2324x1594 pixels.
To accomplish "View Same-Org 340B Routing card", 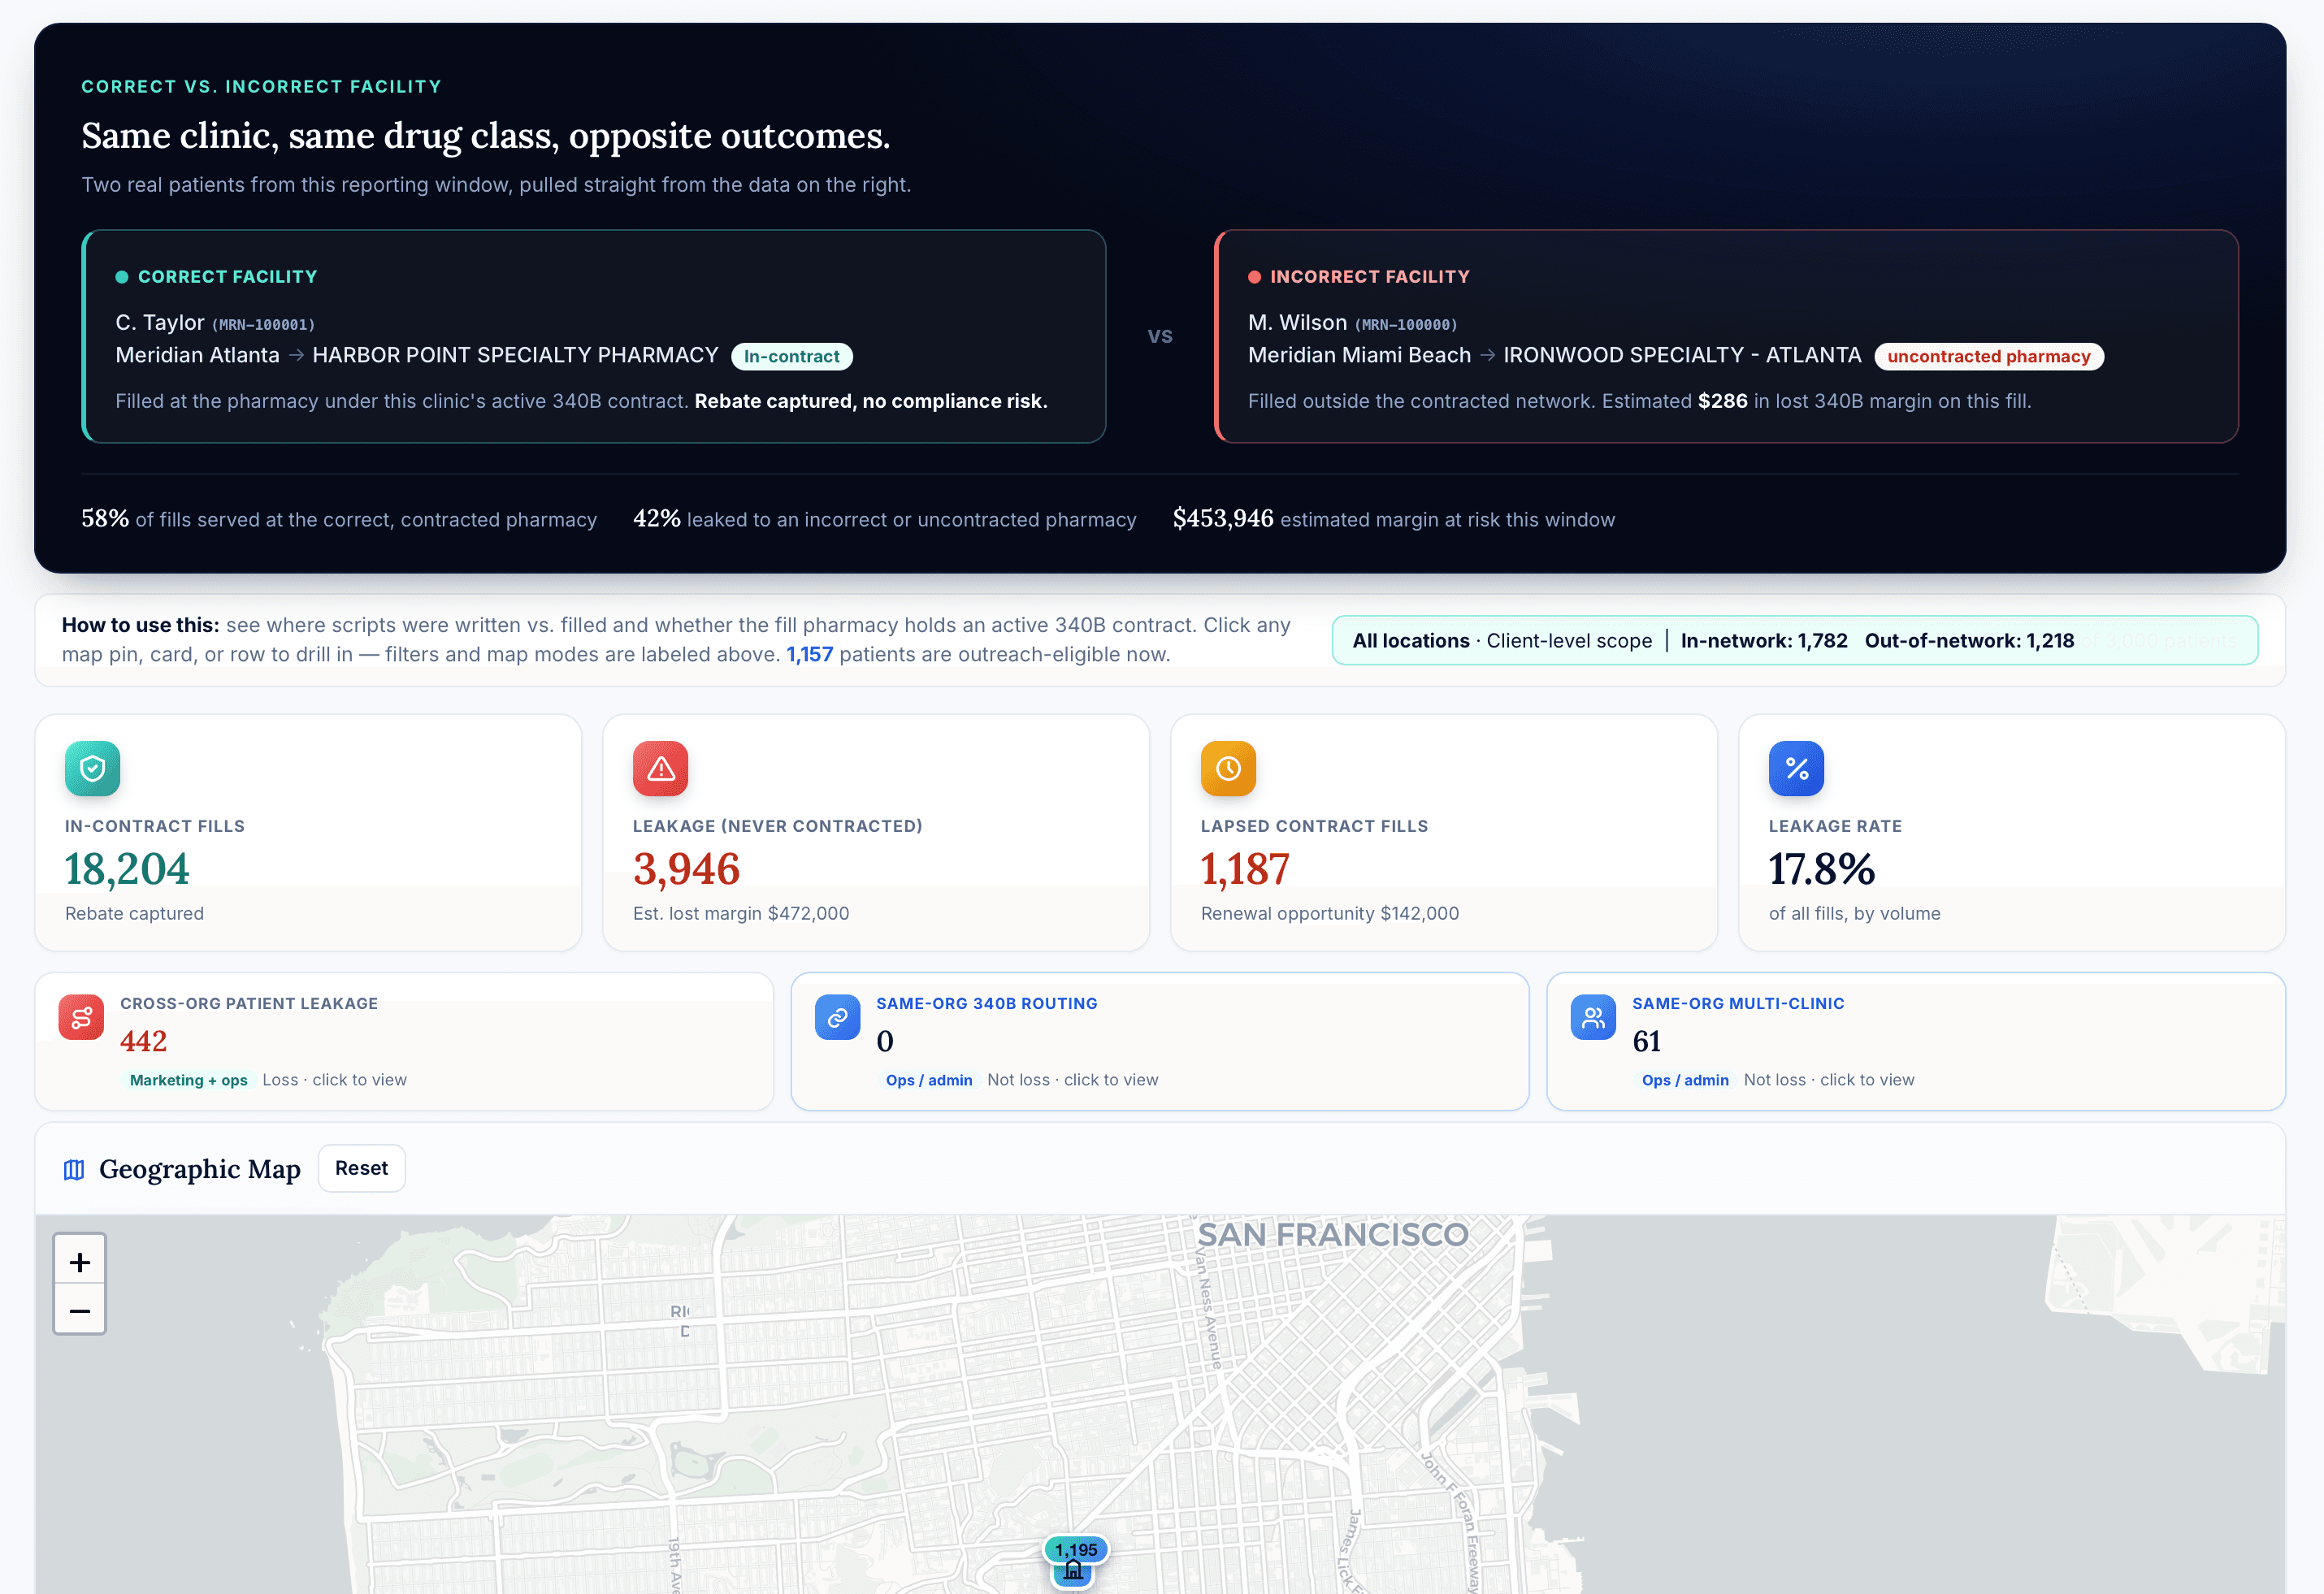I will click(x=1160, y=1041).
